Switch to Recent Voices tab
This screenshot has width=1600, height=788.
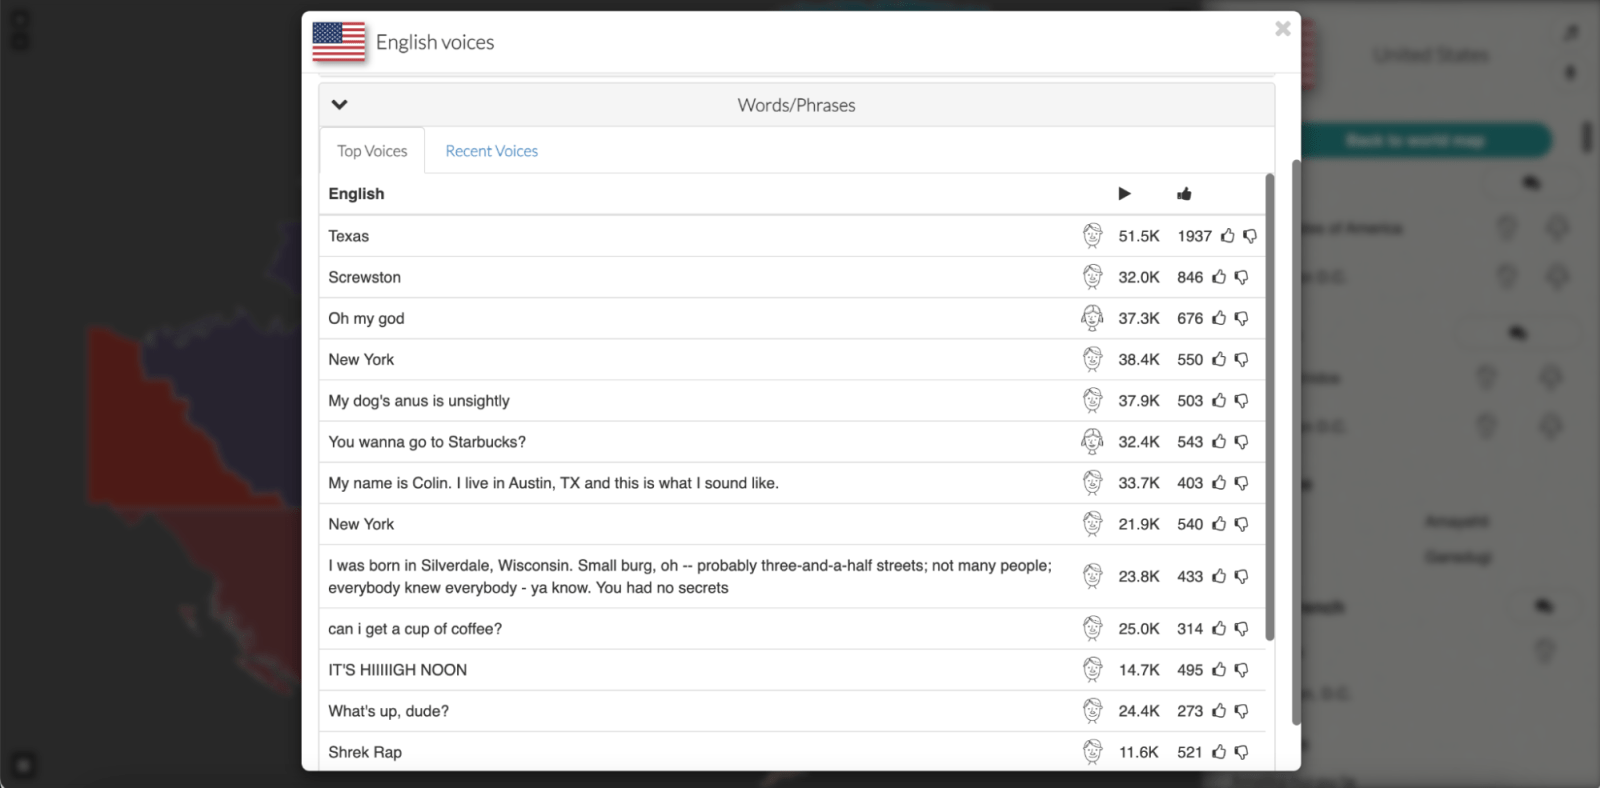tap(491, 151)
